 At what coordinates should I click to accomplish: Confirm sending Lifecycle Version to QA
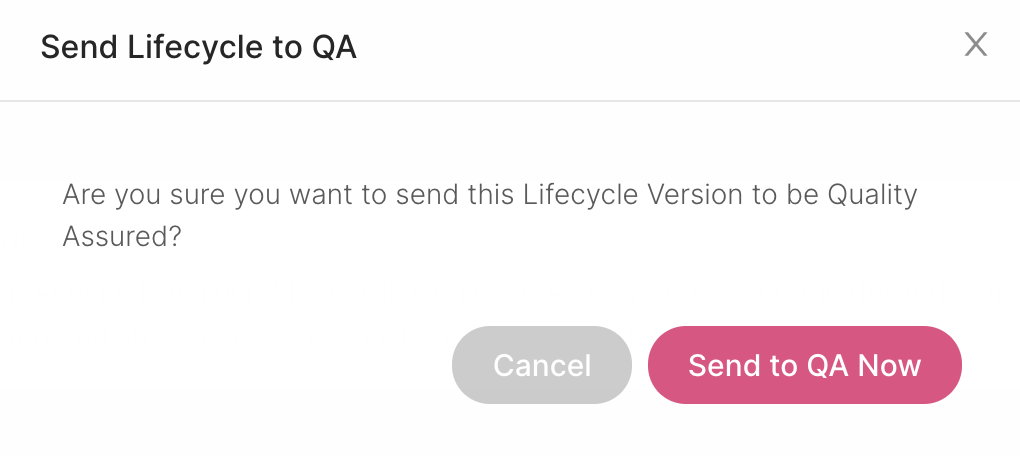point(804,365)
